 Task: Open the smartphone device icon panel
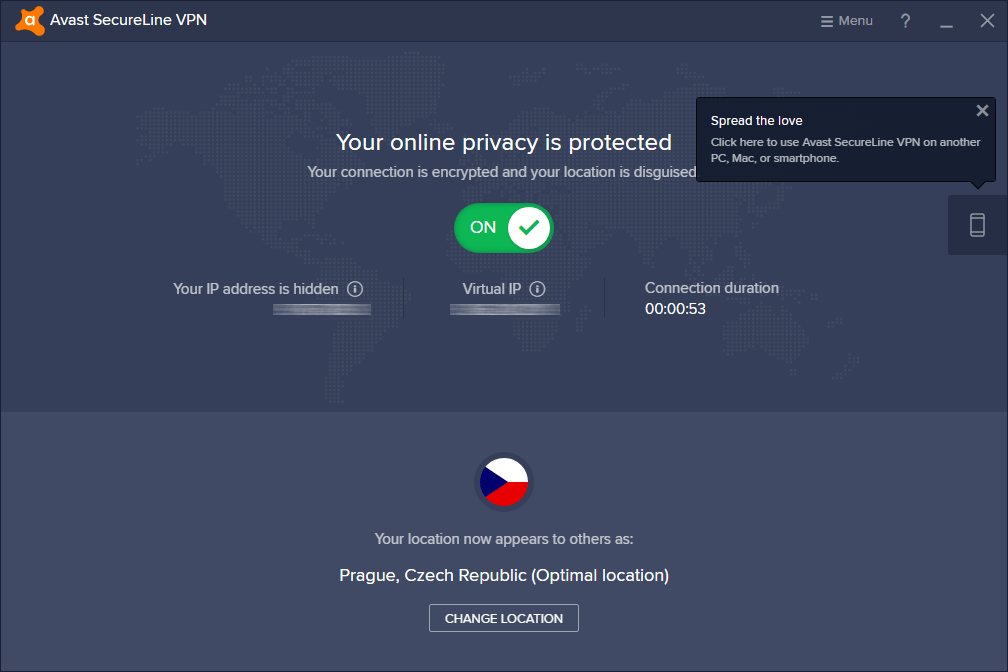(977, 225)
